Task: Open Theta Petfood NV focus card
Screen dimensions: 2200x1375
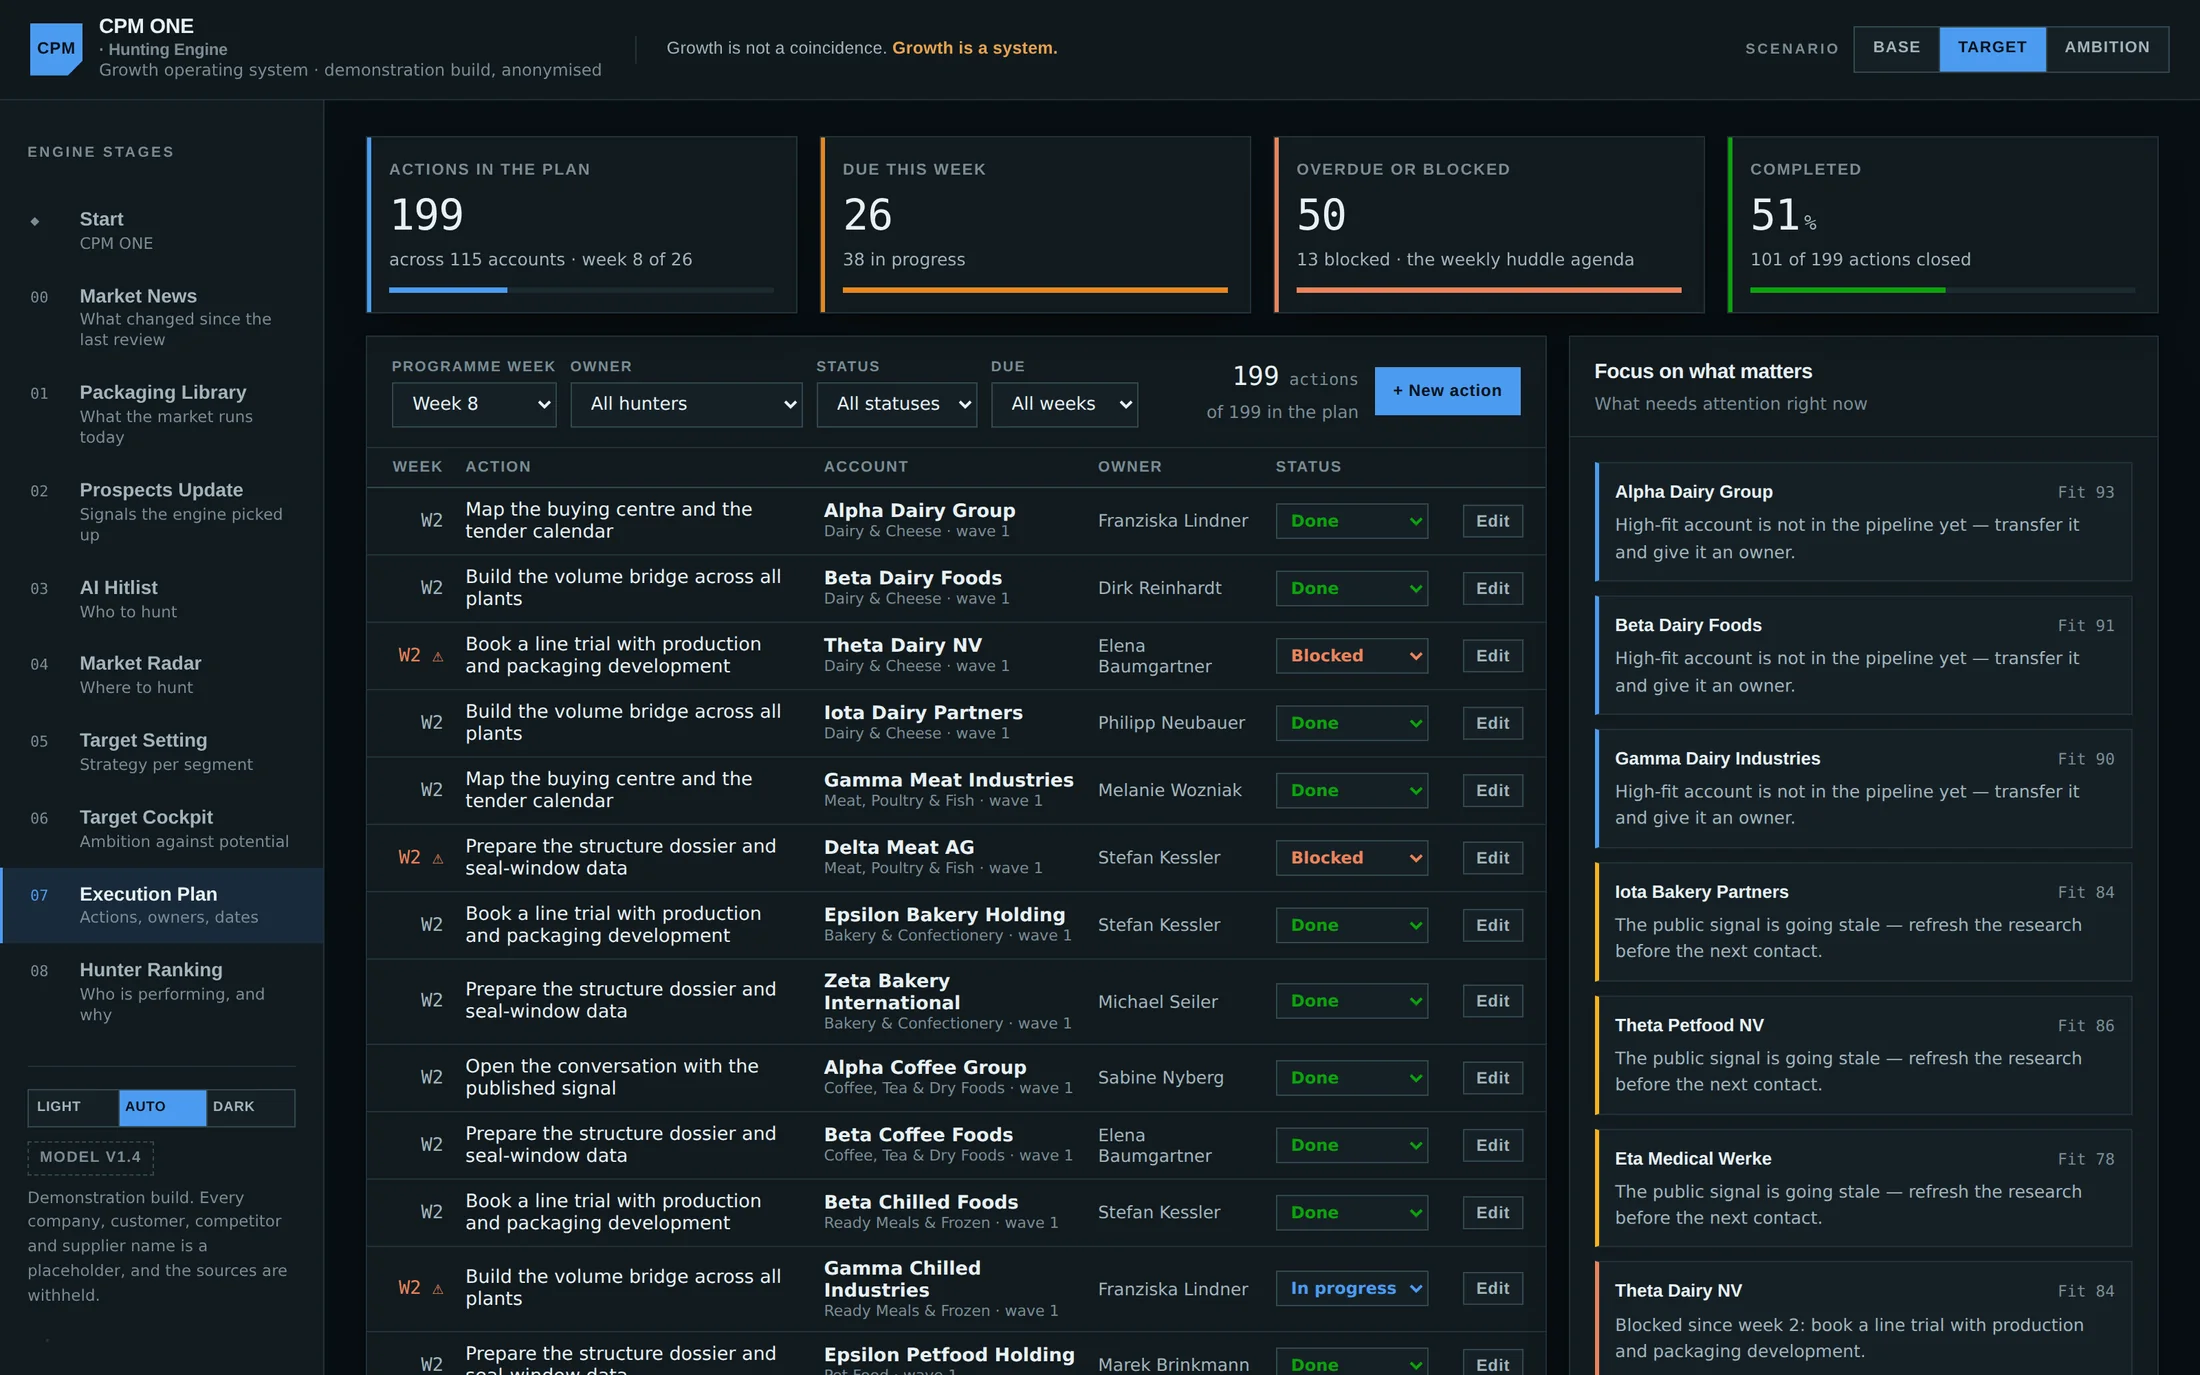Action: coord(1863,1055)
